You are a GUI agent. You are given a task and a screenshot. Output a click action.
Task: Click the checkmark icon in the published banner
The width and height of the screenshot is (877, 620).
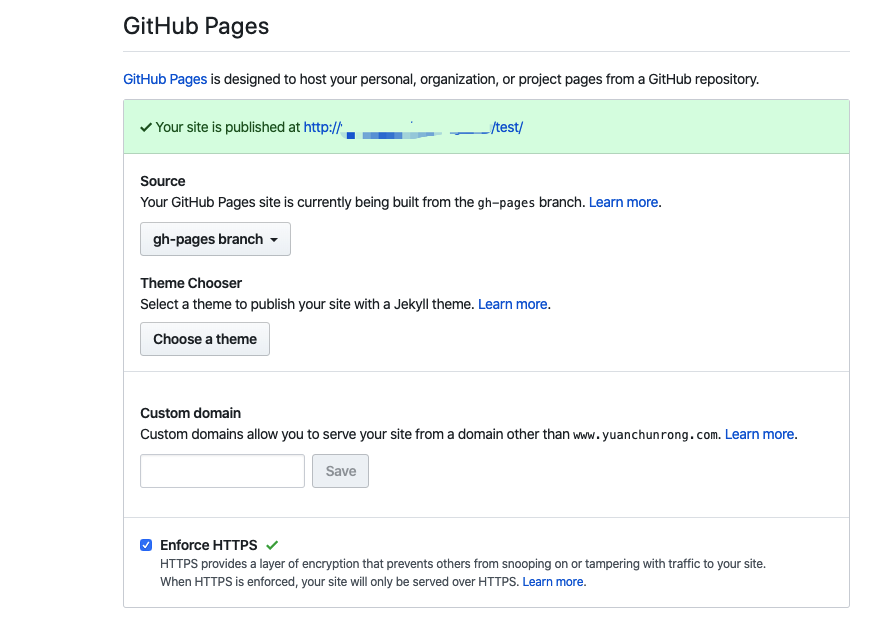[x=146, y=127]
